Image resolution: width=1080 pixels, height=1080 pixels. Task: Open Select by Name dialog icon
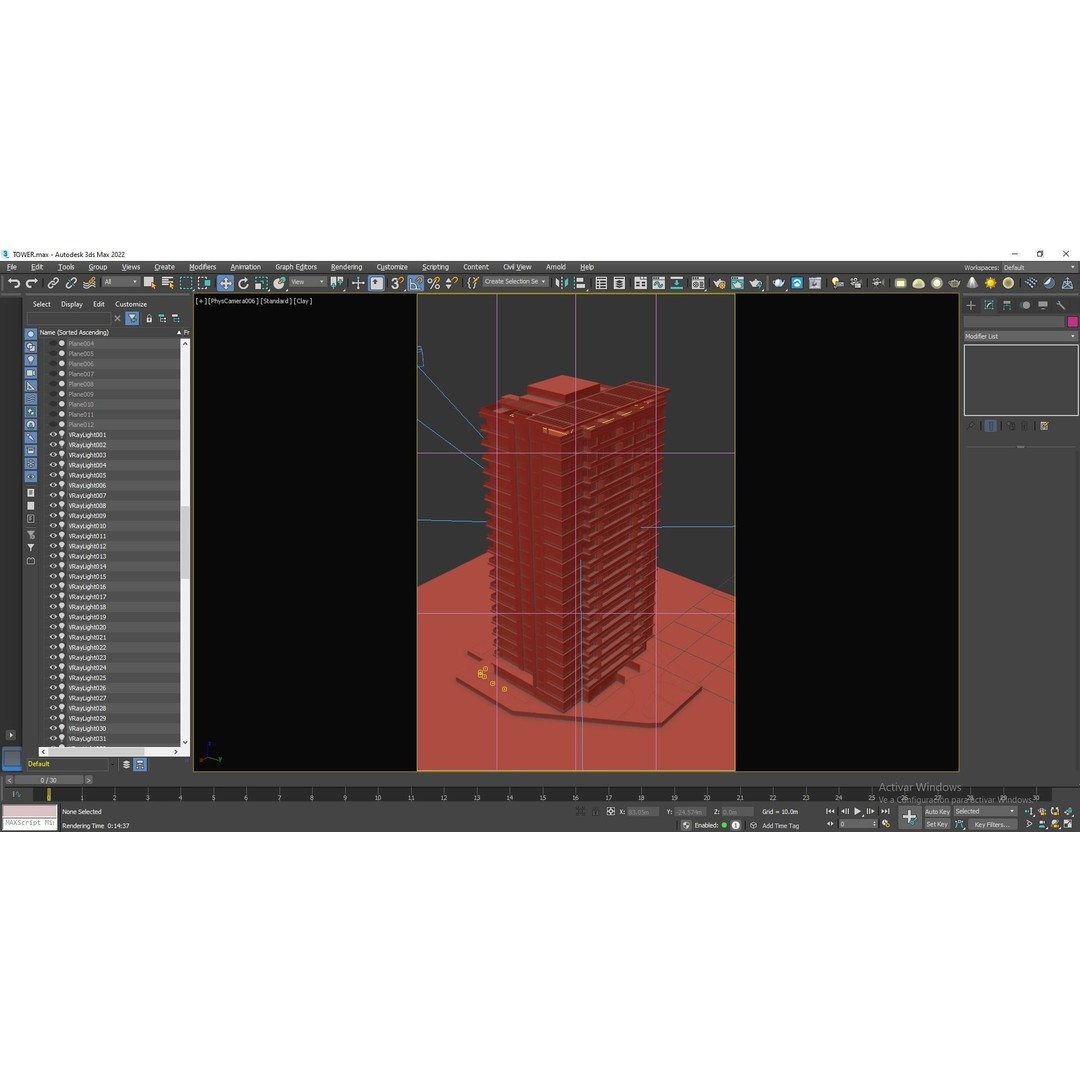pos(167,283)
